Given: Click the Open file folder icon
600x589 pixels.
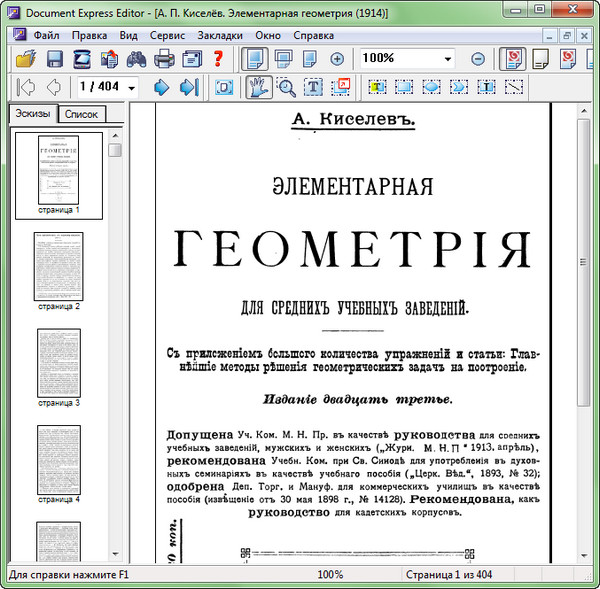Looking at the screenshot, I should [x=23, y=59].
